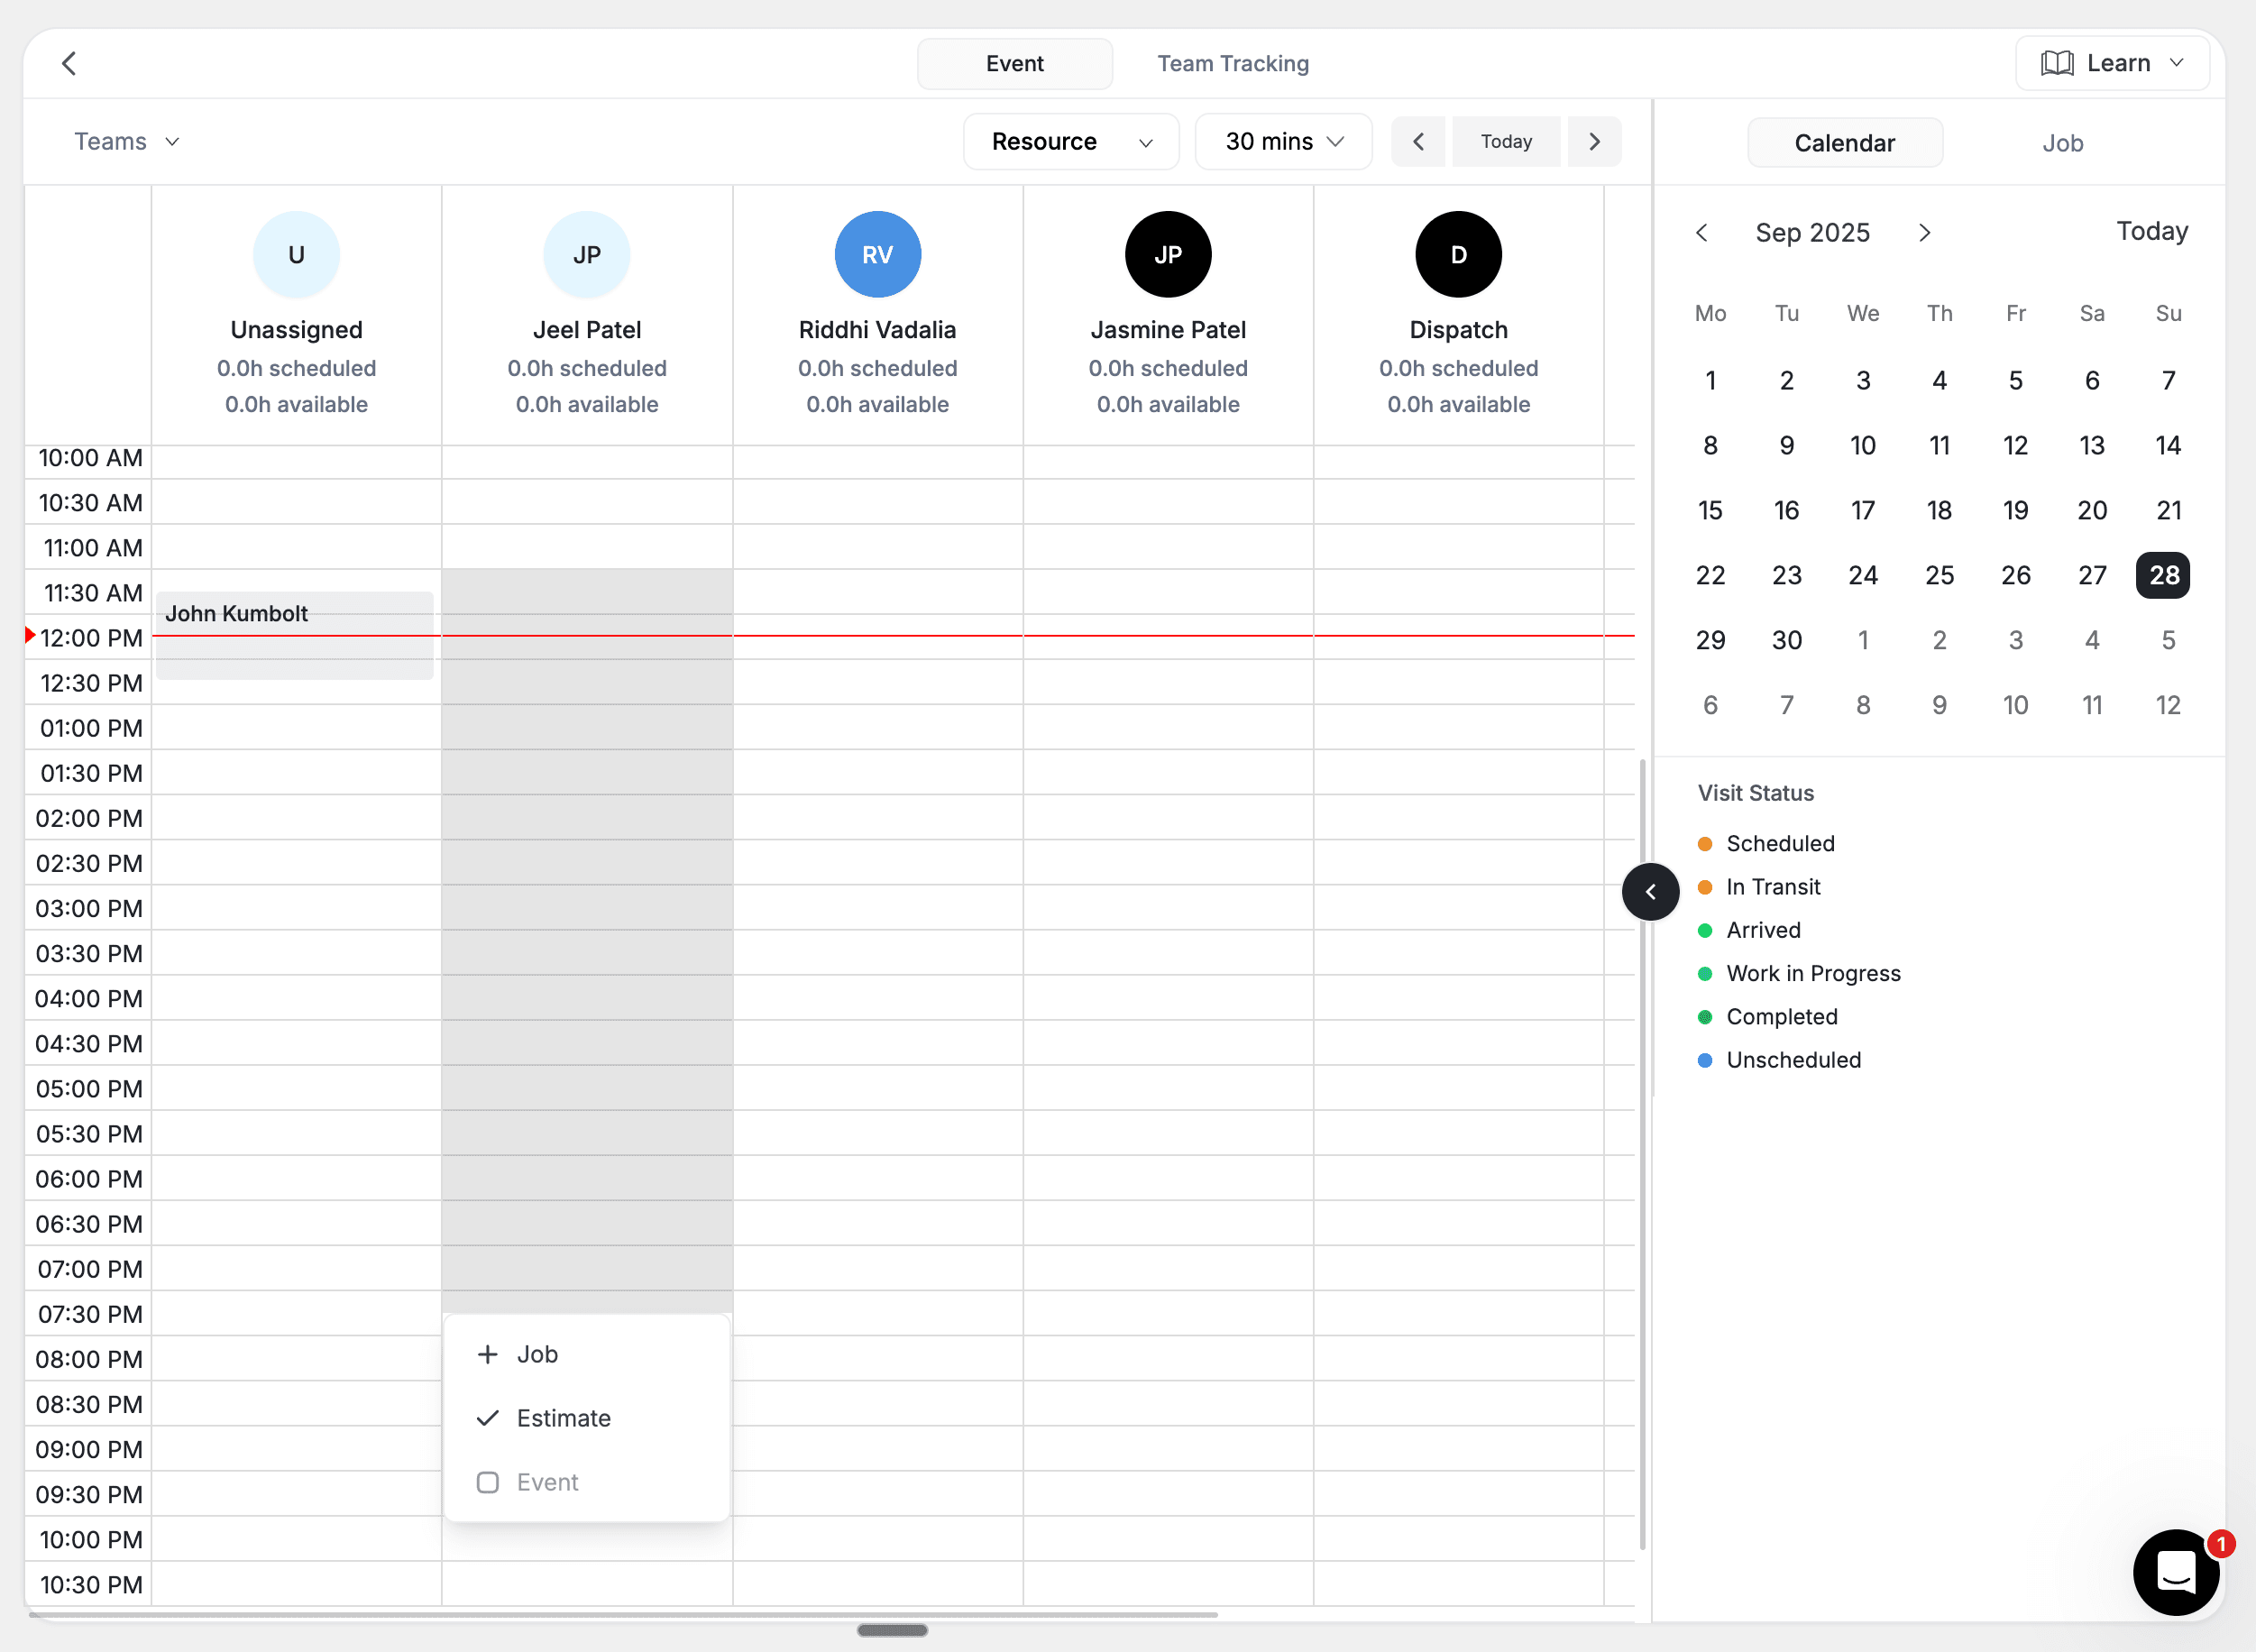Collapse the right sidebar panel
Viewport: 2256px width, 1652px height.
point(1650,891)
